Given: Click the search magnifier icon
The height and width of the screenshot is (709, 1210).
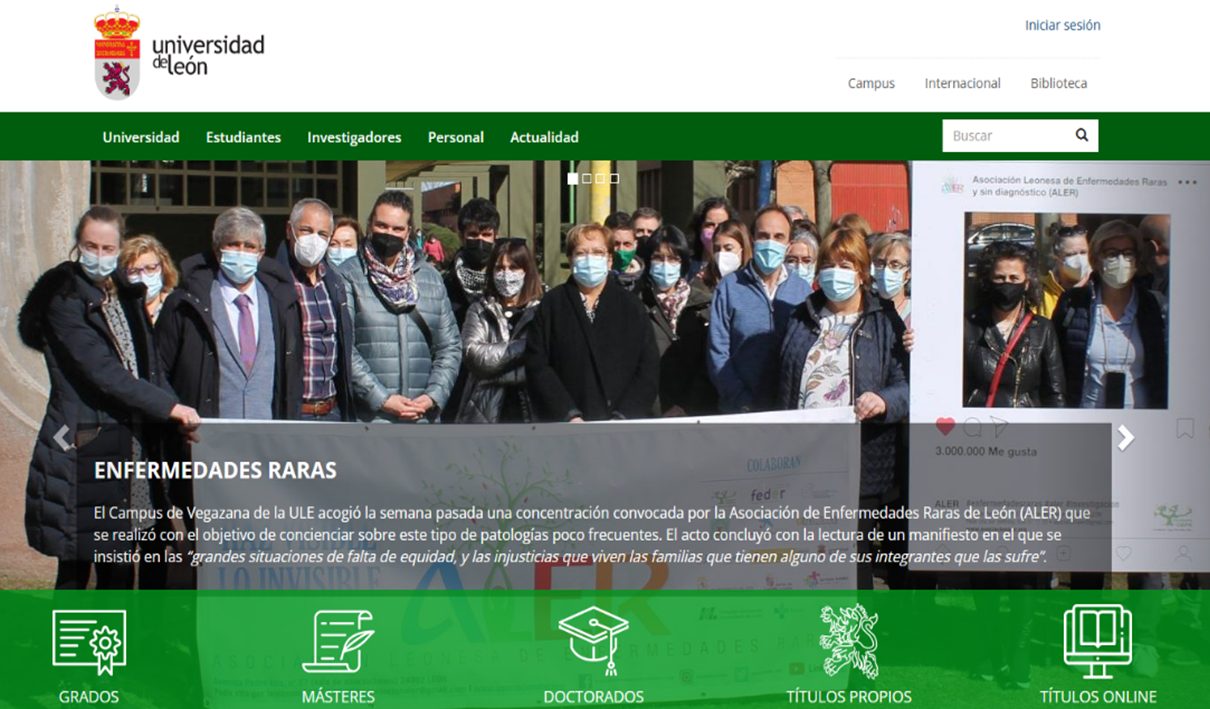Looking at the screenshot, I should coord(1081,136).
